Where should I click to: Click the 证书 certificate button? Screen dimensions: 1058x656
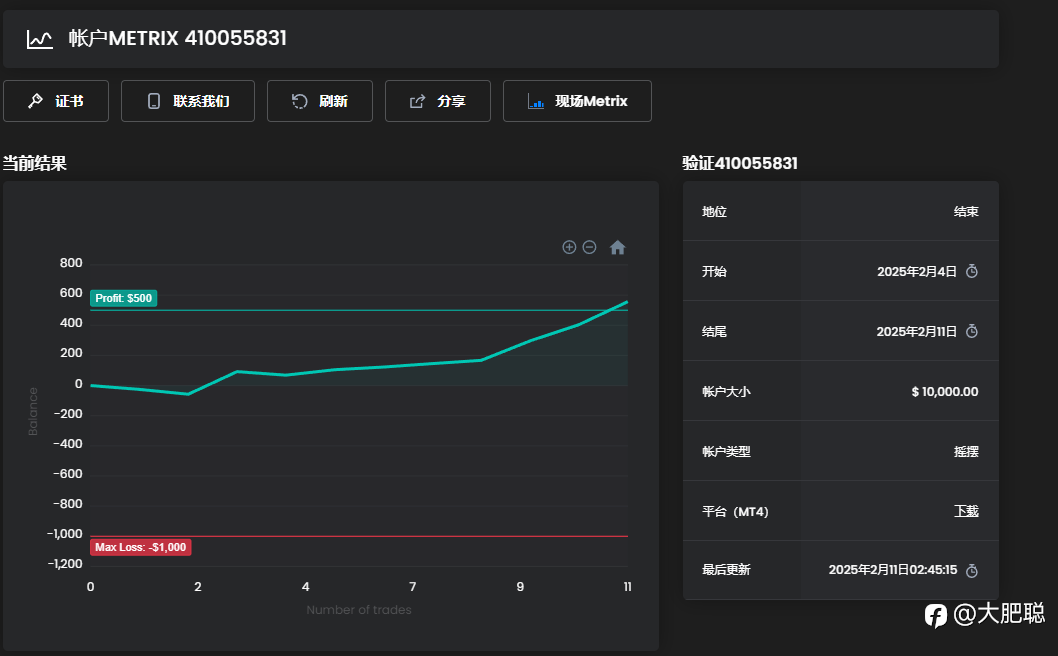pyautogui.click(x=56, y=101)
